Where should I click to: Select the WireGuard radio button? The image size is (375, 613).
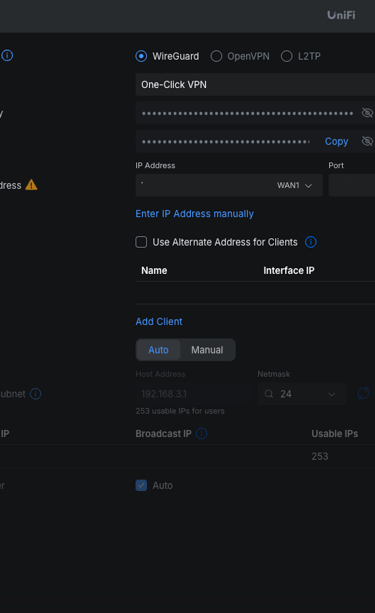[x=141, y=56]
